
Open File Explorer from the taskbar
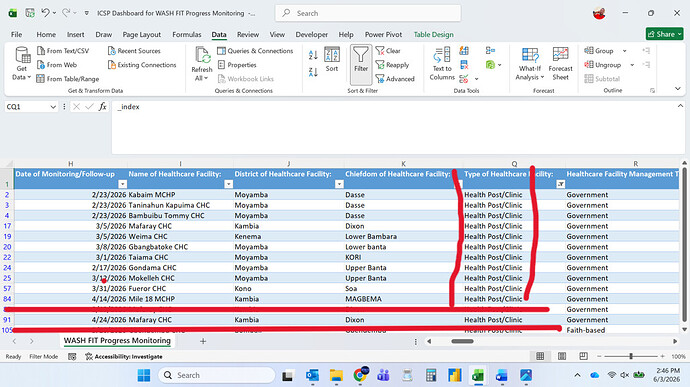(x=337, y=375)
